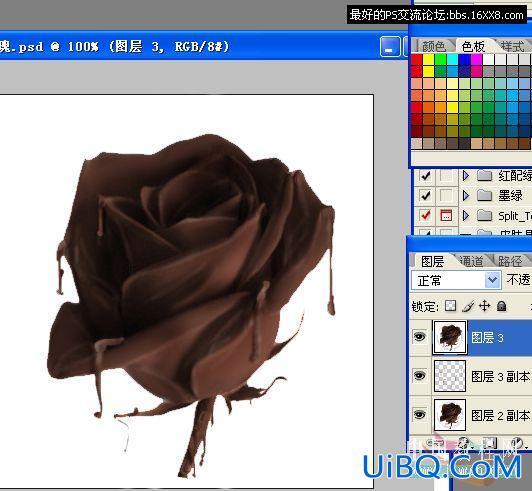Switch to the 通道 channels tab
Screen dimensions: 532x491
[x=471, y=261]
